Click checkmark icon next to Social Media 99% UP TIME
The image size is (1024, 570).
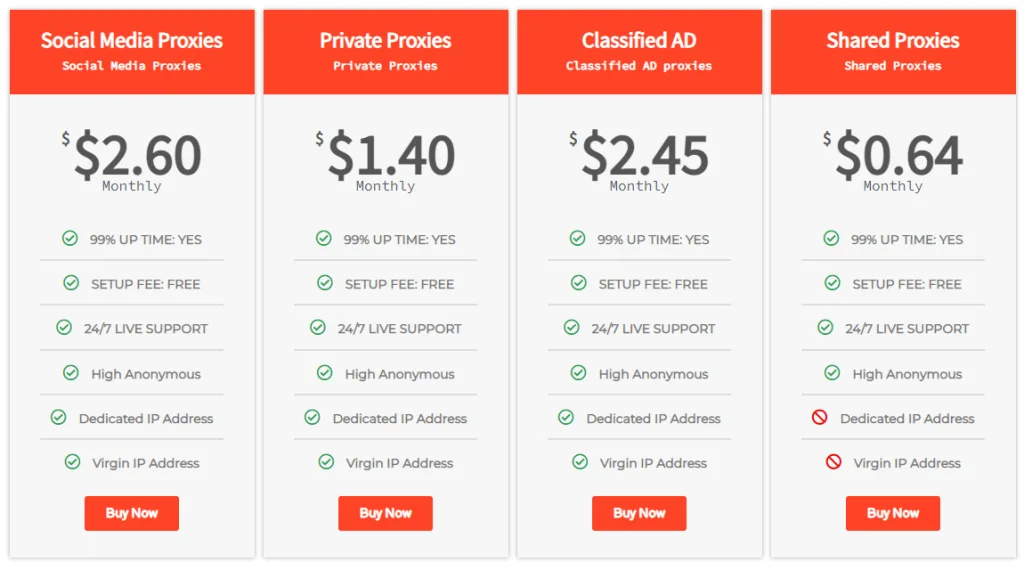(x=70, y=238)
